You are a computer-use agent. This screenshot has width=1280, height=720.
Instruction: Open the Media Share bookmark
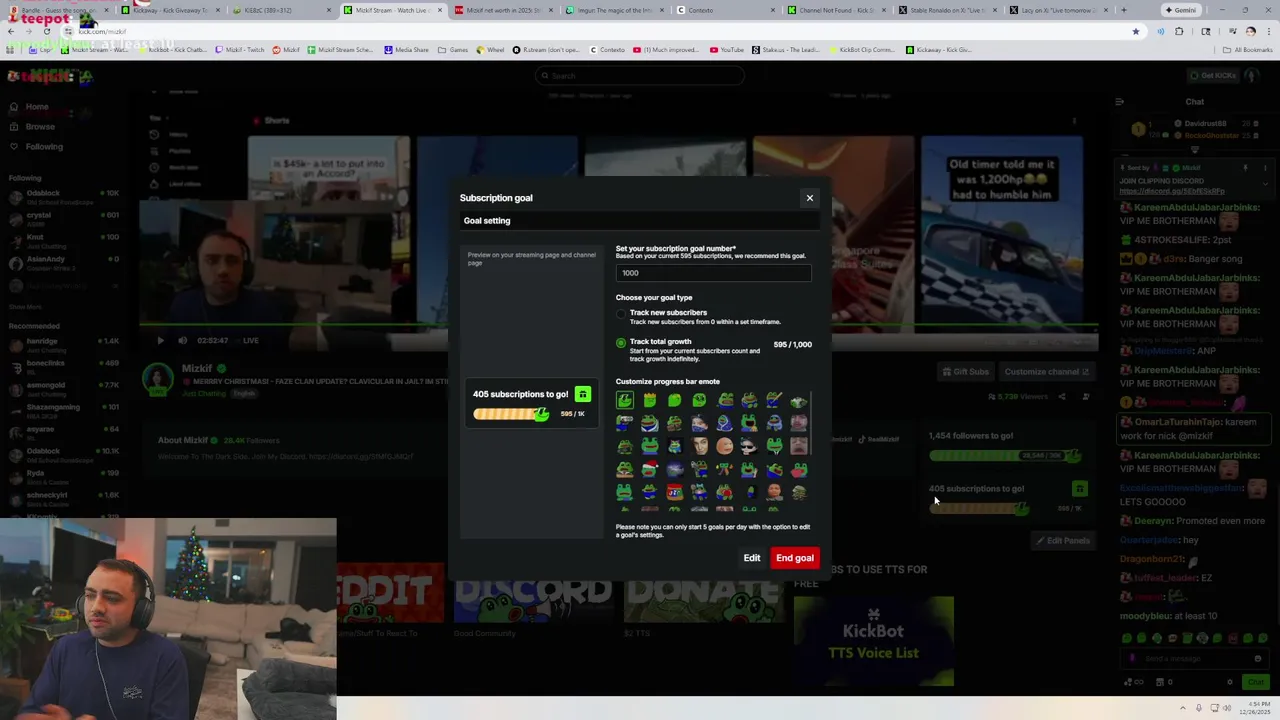click(x=406, y=50)
